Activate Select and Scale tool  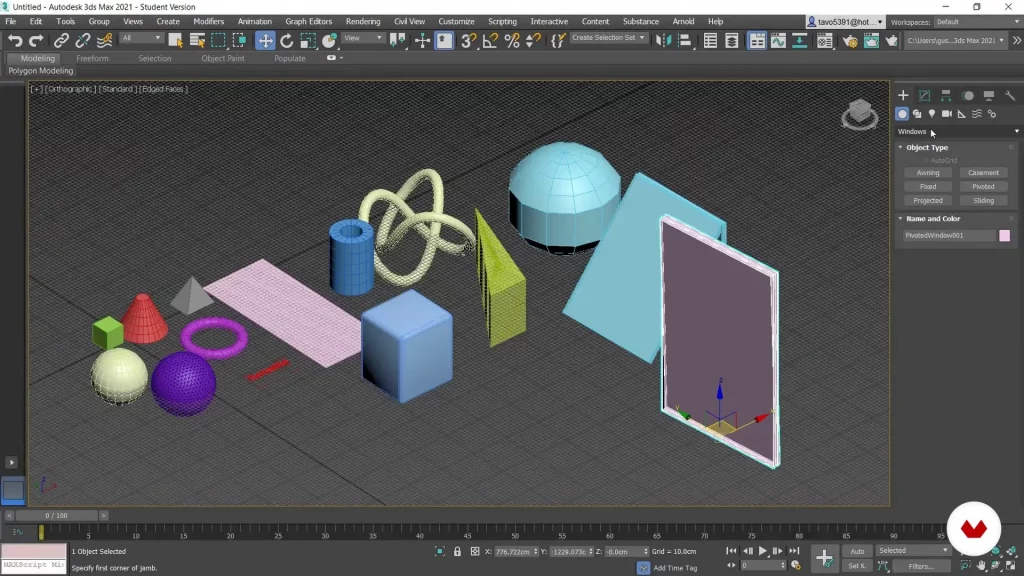point(308,40)
